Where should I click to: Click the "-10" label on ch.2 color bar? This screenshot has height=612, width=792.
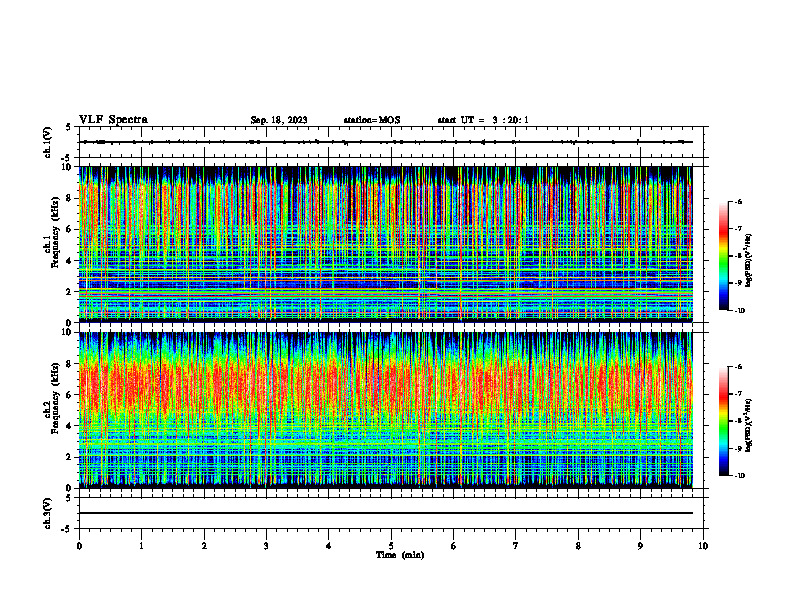[740, 476]
